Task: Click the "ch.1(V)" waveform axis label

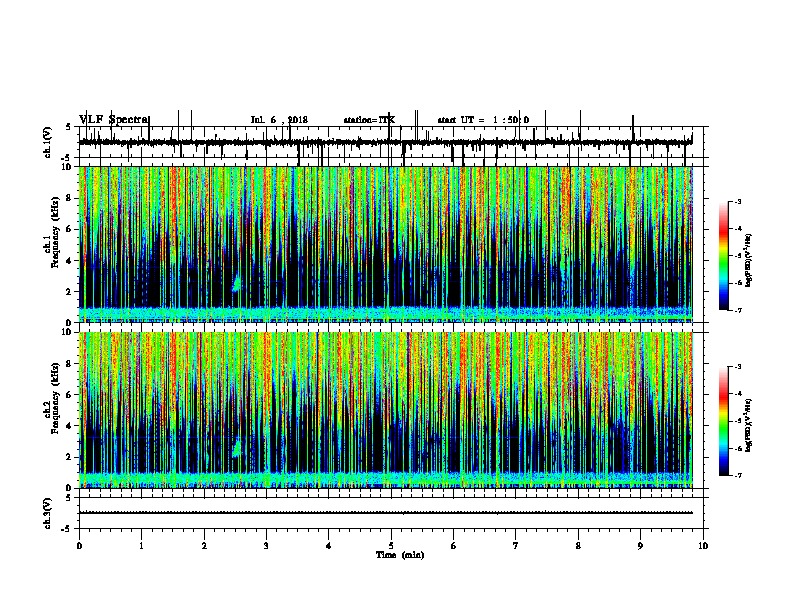Action: tap(48, 142)
